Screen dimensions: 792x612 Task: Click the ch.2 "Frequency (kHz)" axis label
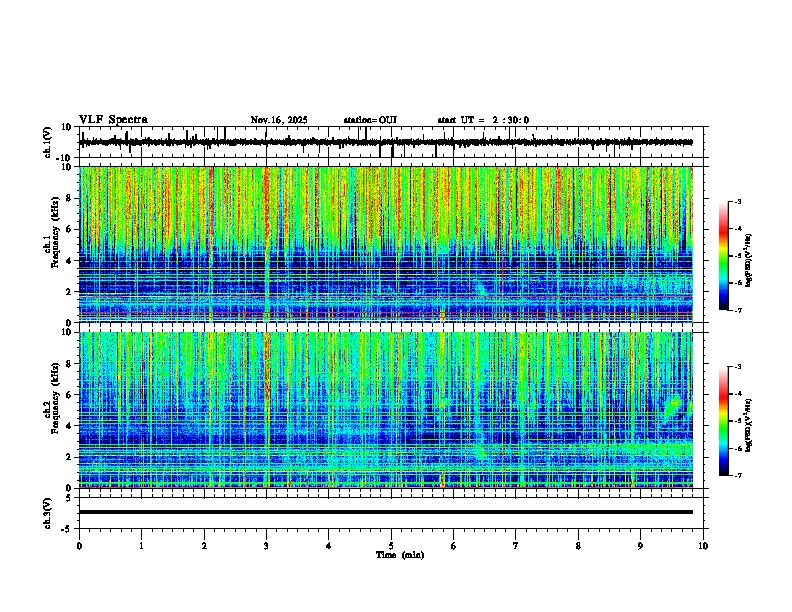point(55,398)
